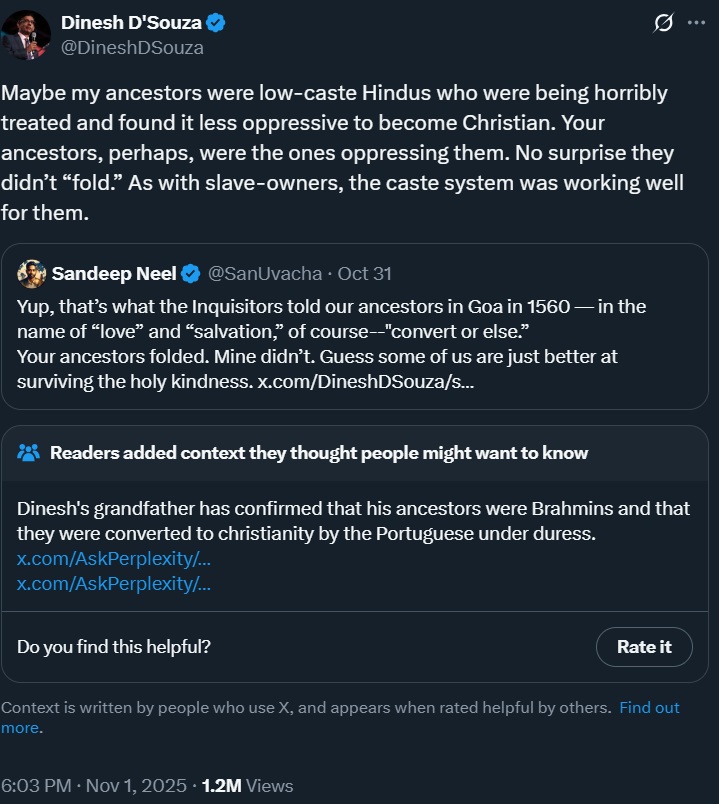
Task: Open the x.com/DineshDSouza/s… link in quote
Action: tap(367, 383)
